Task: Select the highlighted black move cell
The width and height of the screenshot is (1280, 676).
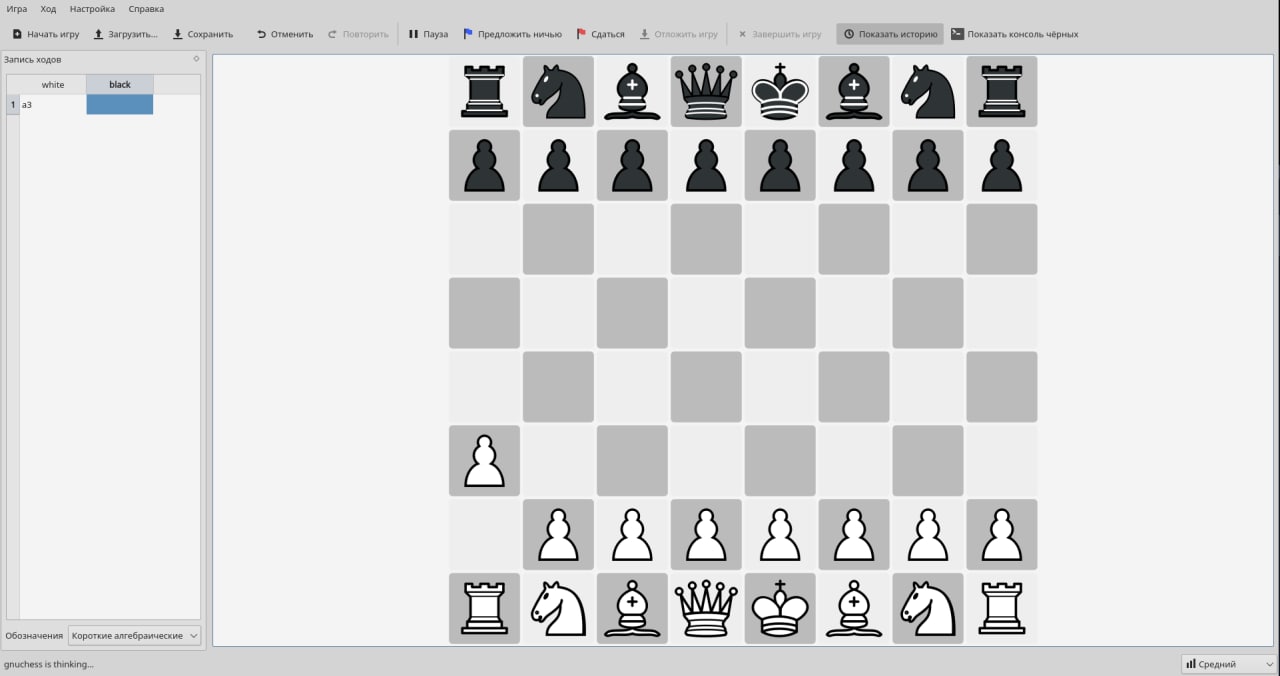Action: [120, 104]
